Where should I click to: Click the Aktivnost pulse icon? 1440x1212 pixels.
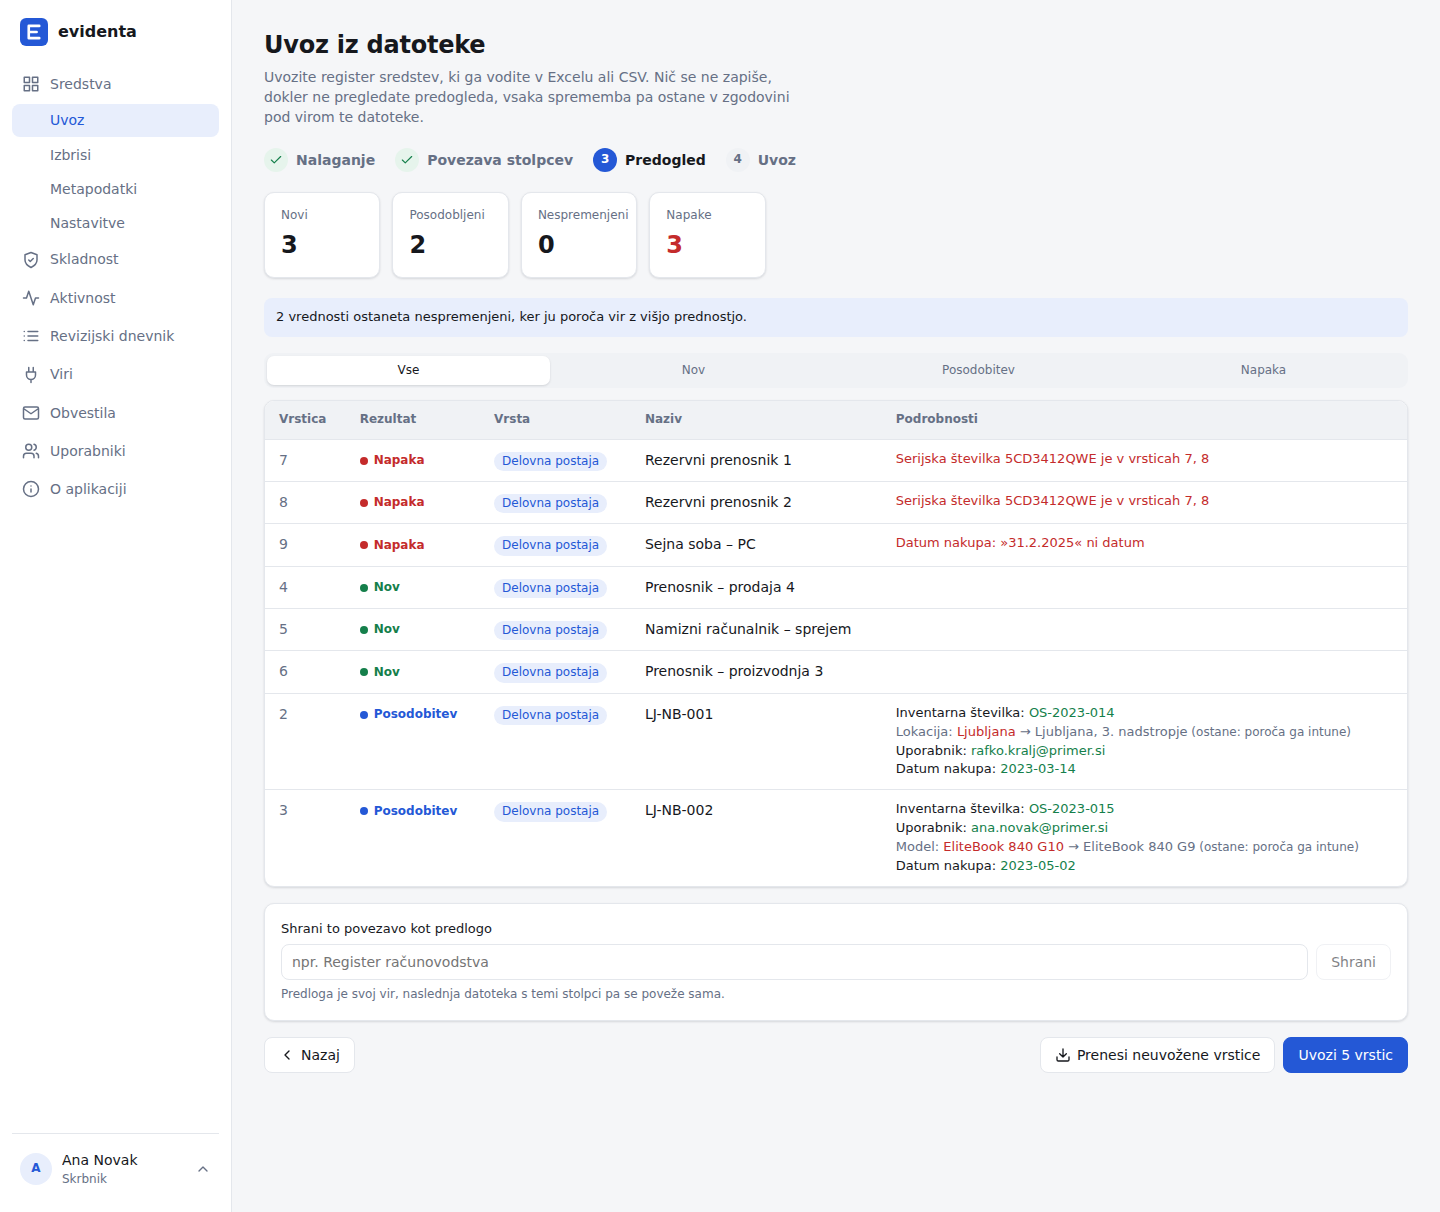pyautogui.click(x=31, y=298)
